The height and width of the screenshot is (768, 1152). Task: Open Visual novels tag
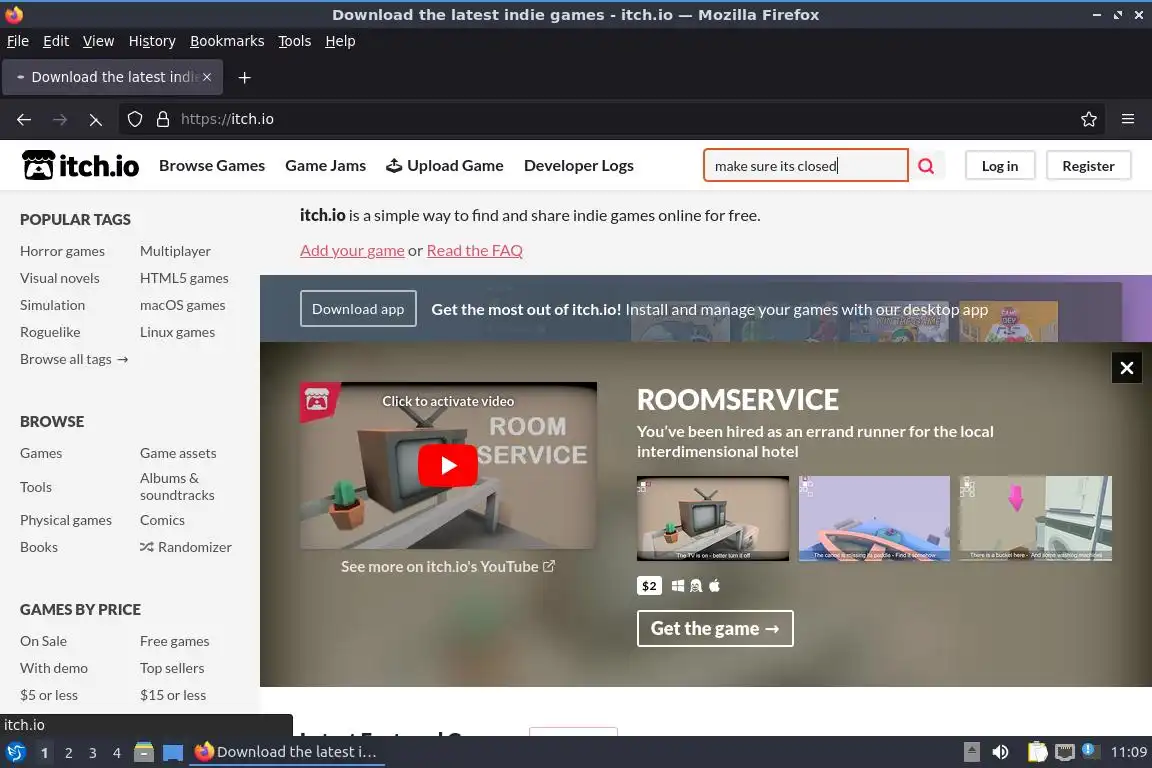[x=60, y=279]
